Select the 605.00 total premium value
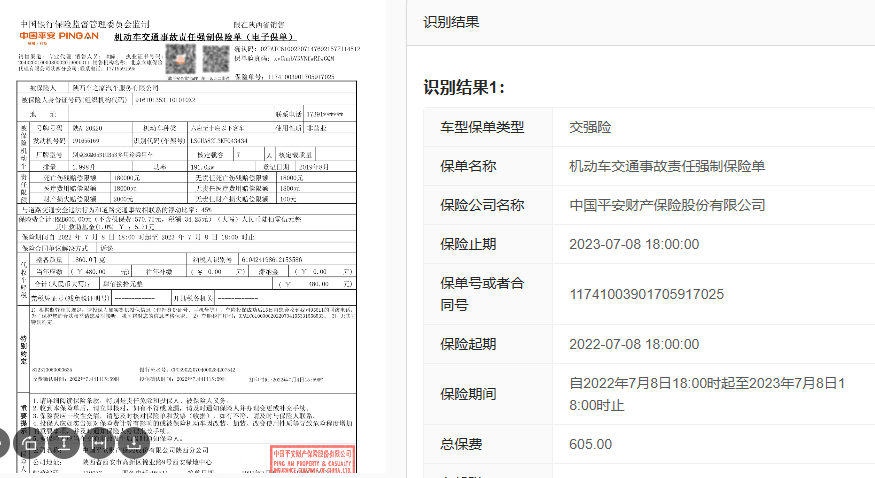The image size is (875, 478). pyautogui.click(x=590, y=445)
